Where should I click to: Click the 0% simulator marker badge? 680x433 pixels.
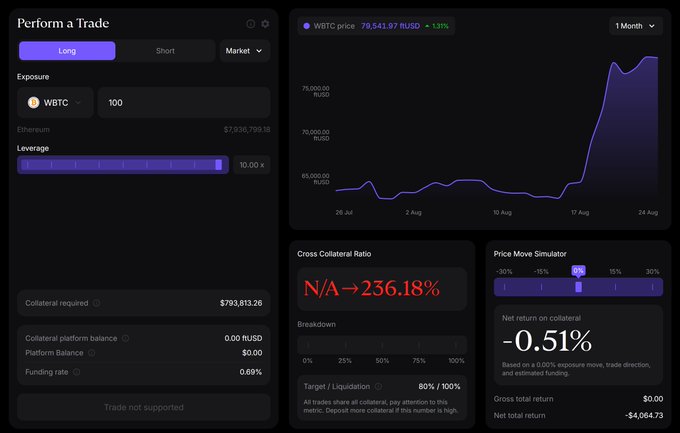pos(578,271)
